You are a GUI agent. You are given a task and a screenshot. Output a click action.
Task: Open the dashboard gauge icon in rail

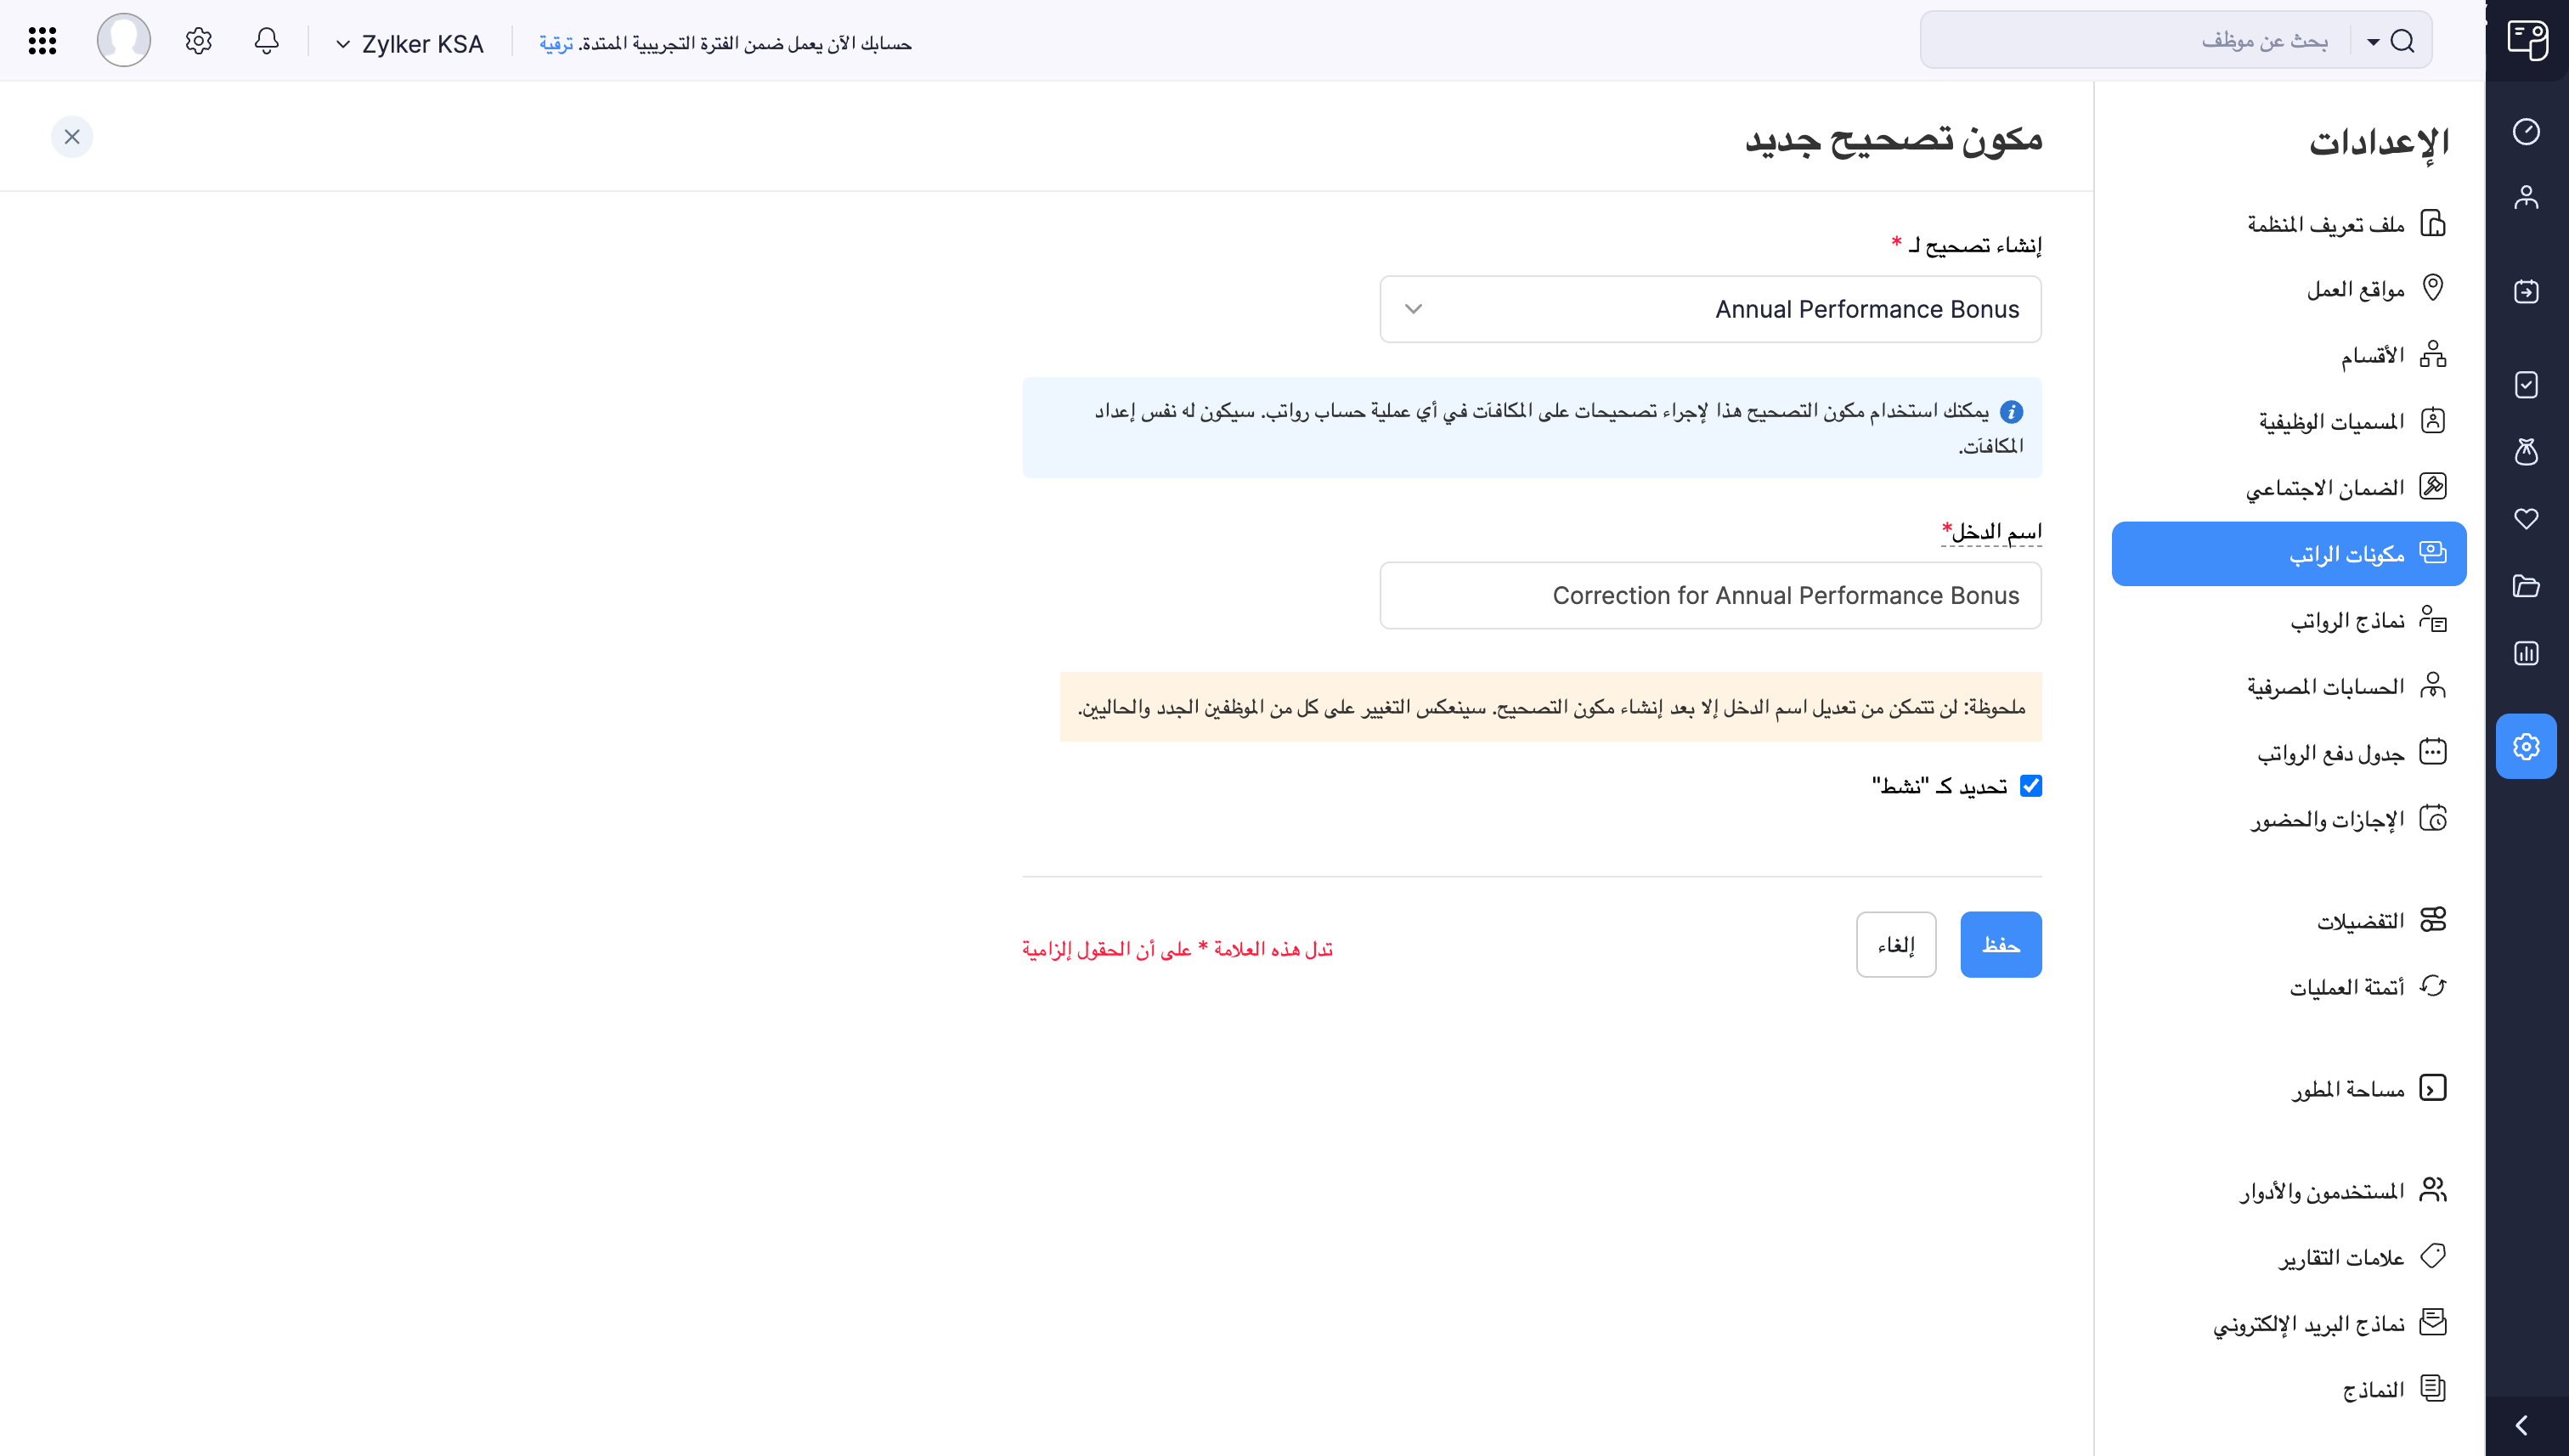(2526, 131)
